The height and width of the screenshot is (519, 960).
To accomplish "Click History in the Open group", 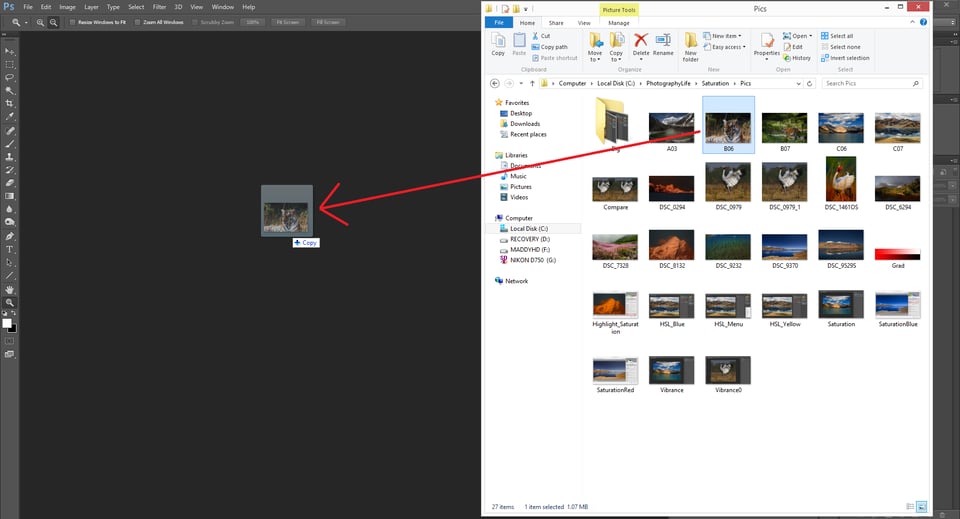I will tap(797, 58).
